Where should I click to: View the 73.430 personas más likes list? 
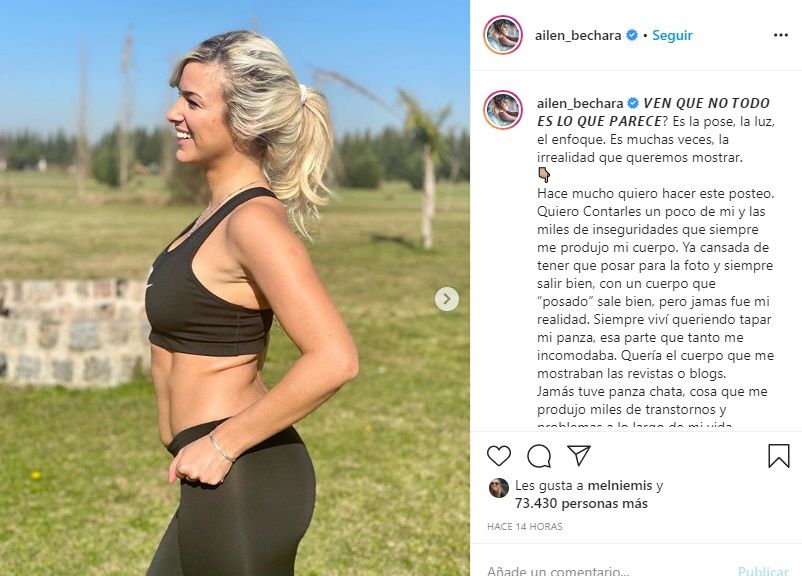[582, 503]
